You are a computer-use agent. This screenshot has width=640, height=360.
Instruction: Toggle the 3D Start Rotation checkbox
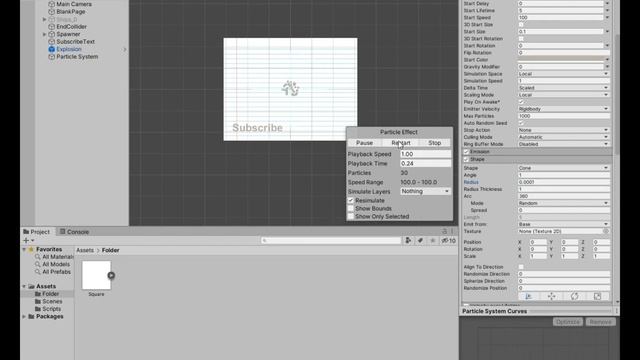pyautogui.click(x=521, y=39)
